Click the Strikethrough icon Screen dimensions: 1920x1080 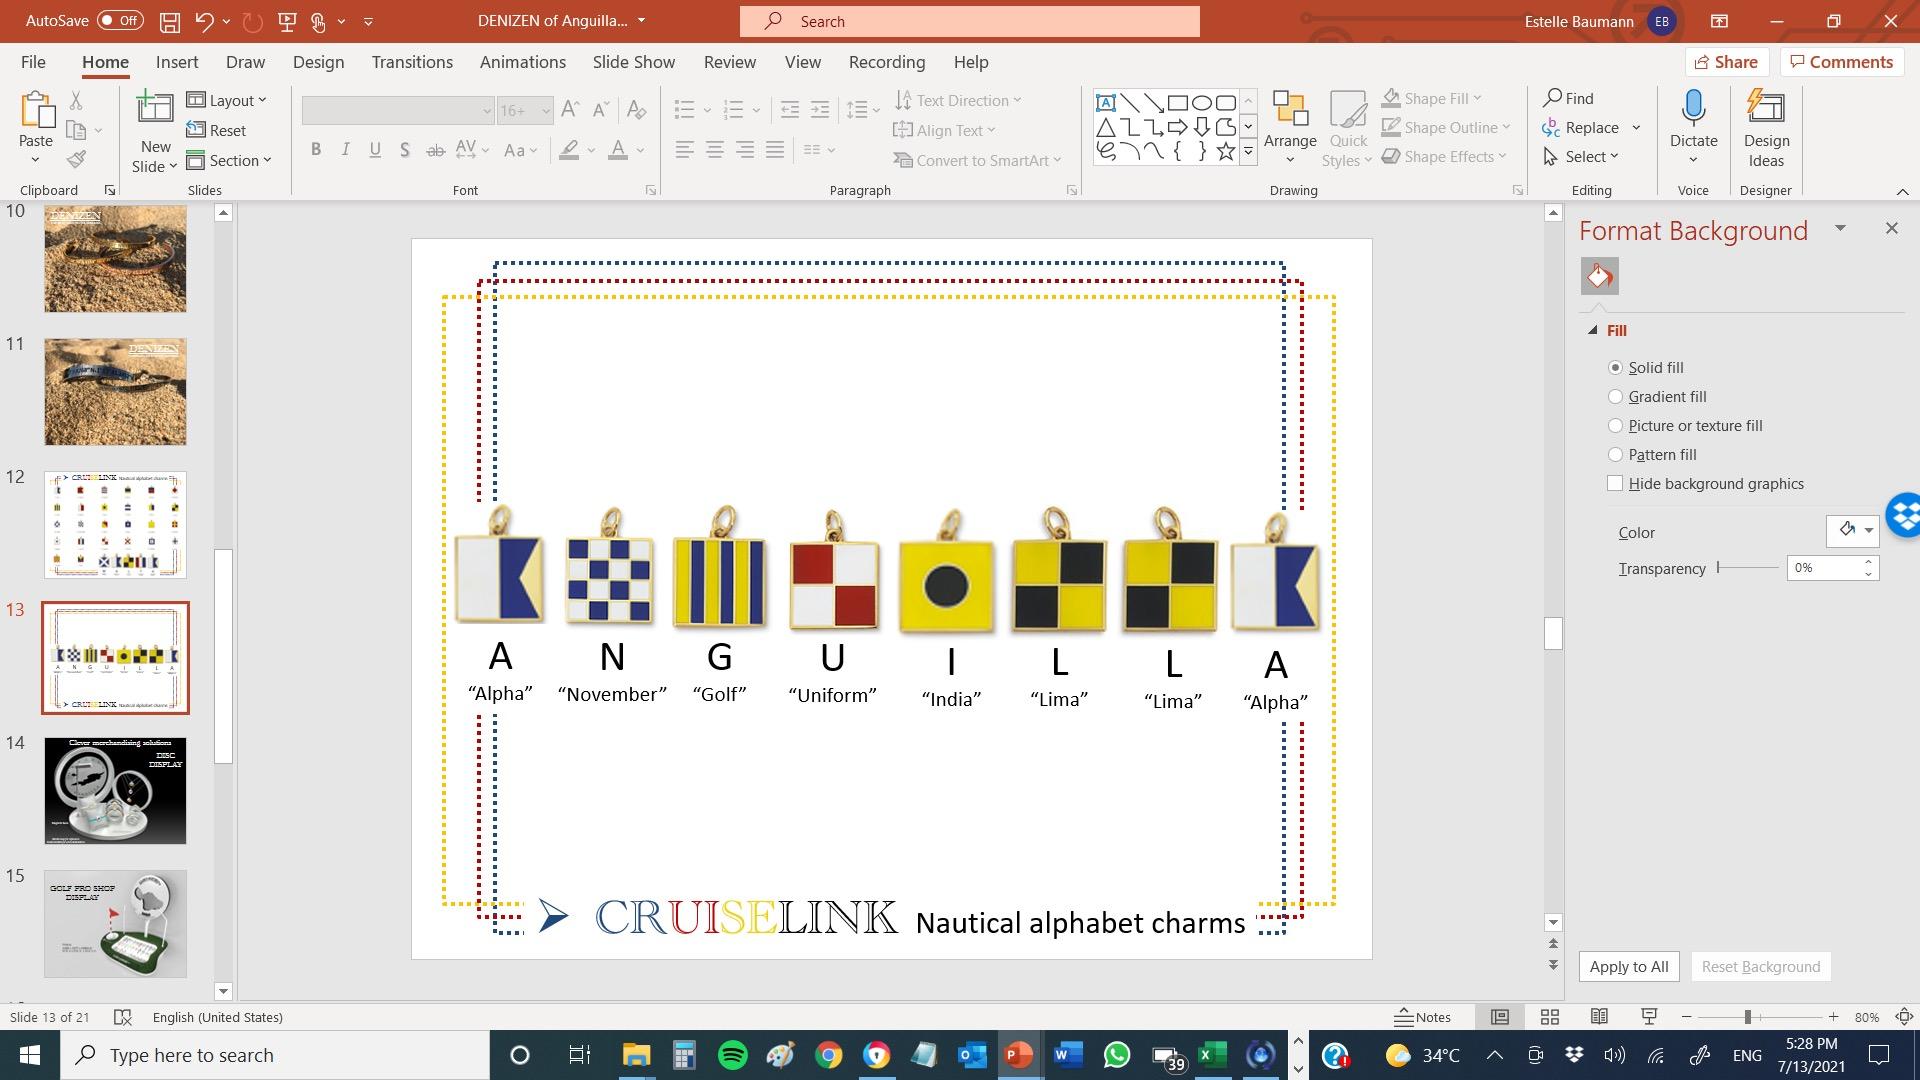(435, 150)
